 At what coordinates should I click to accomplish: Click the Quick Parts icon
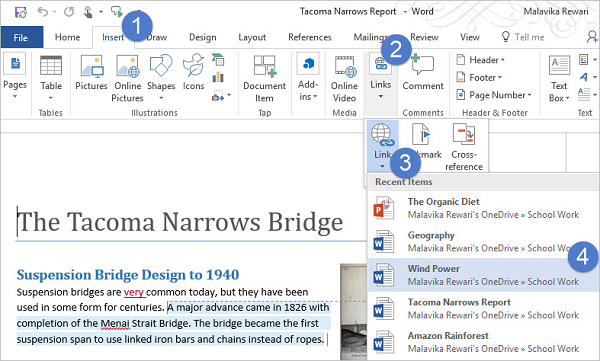click(584, 60)
